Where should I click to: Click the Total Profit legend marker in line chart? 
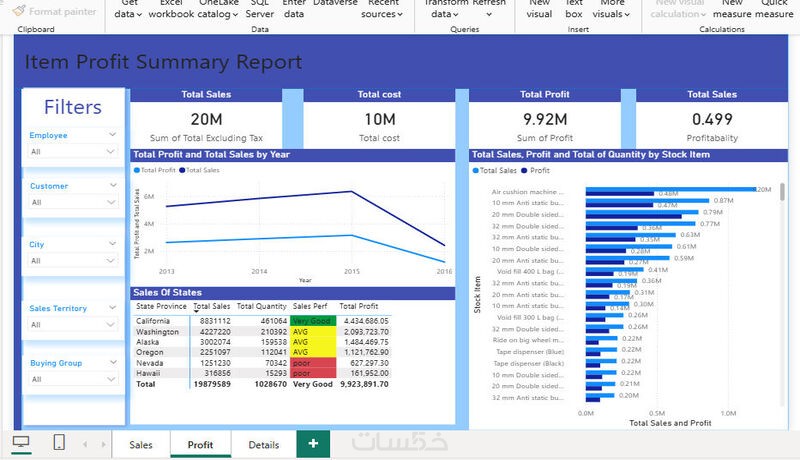(x=137, y=170)
